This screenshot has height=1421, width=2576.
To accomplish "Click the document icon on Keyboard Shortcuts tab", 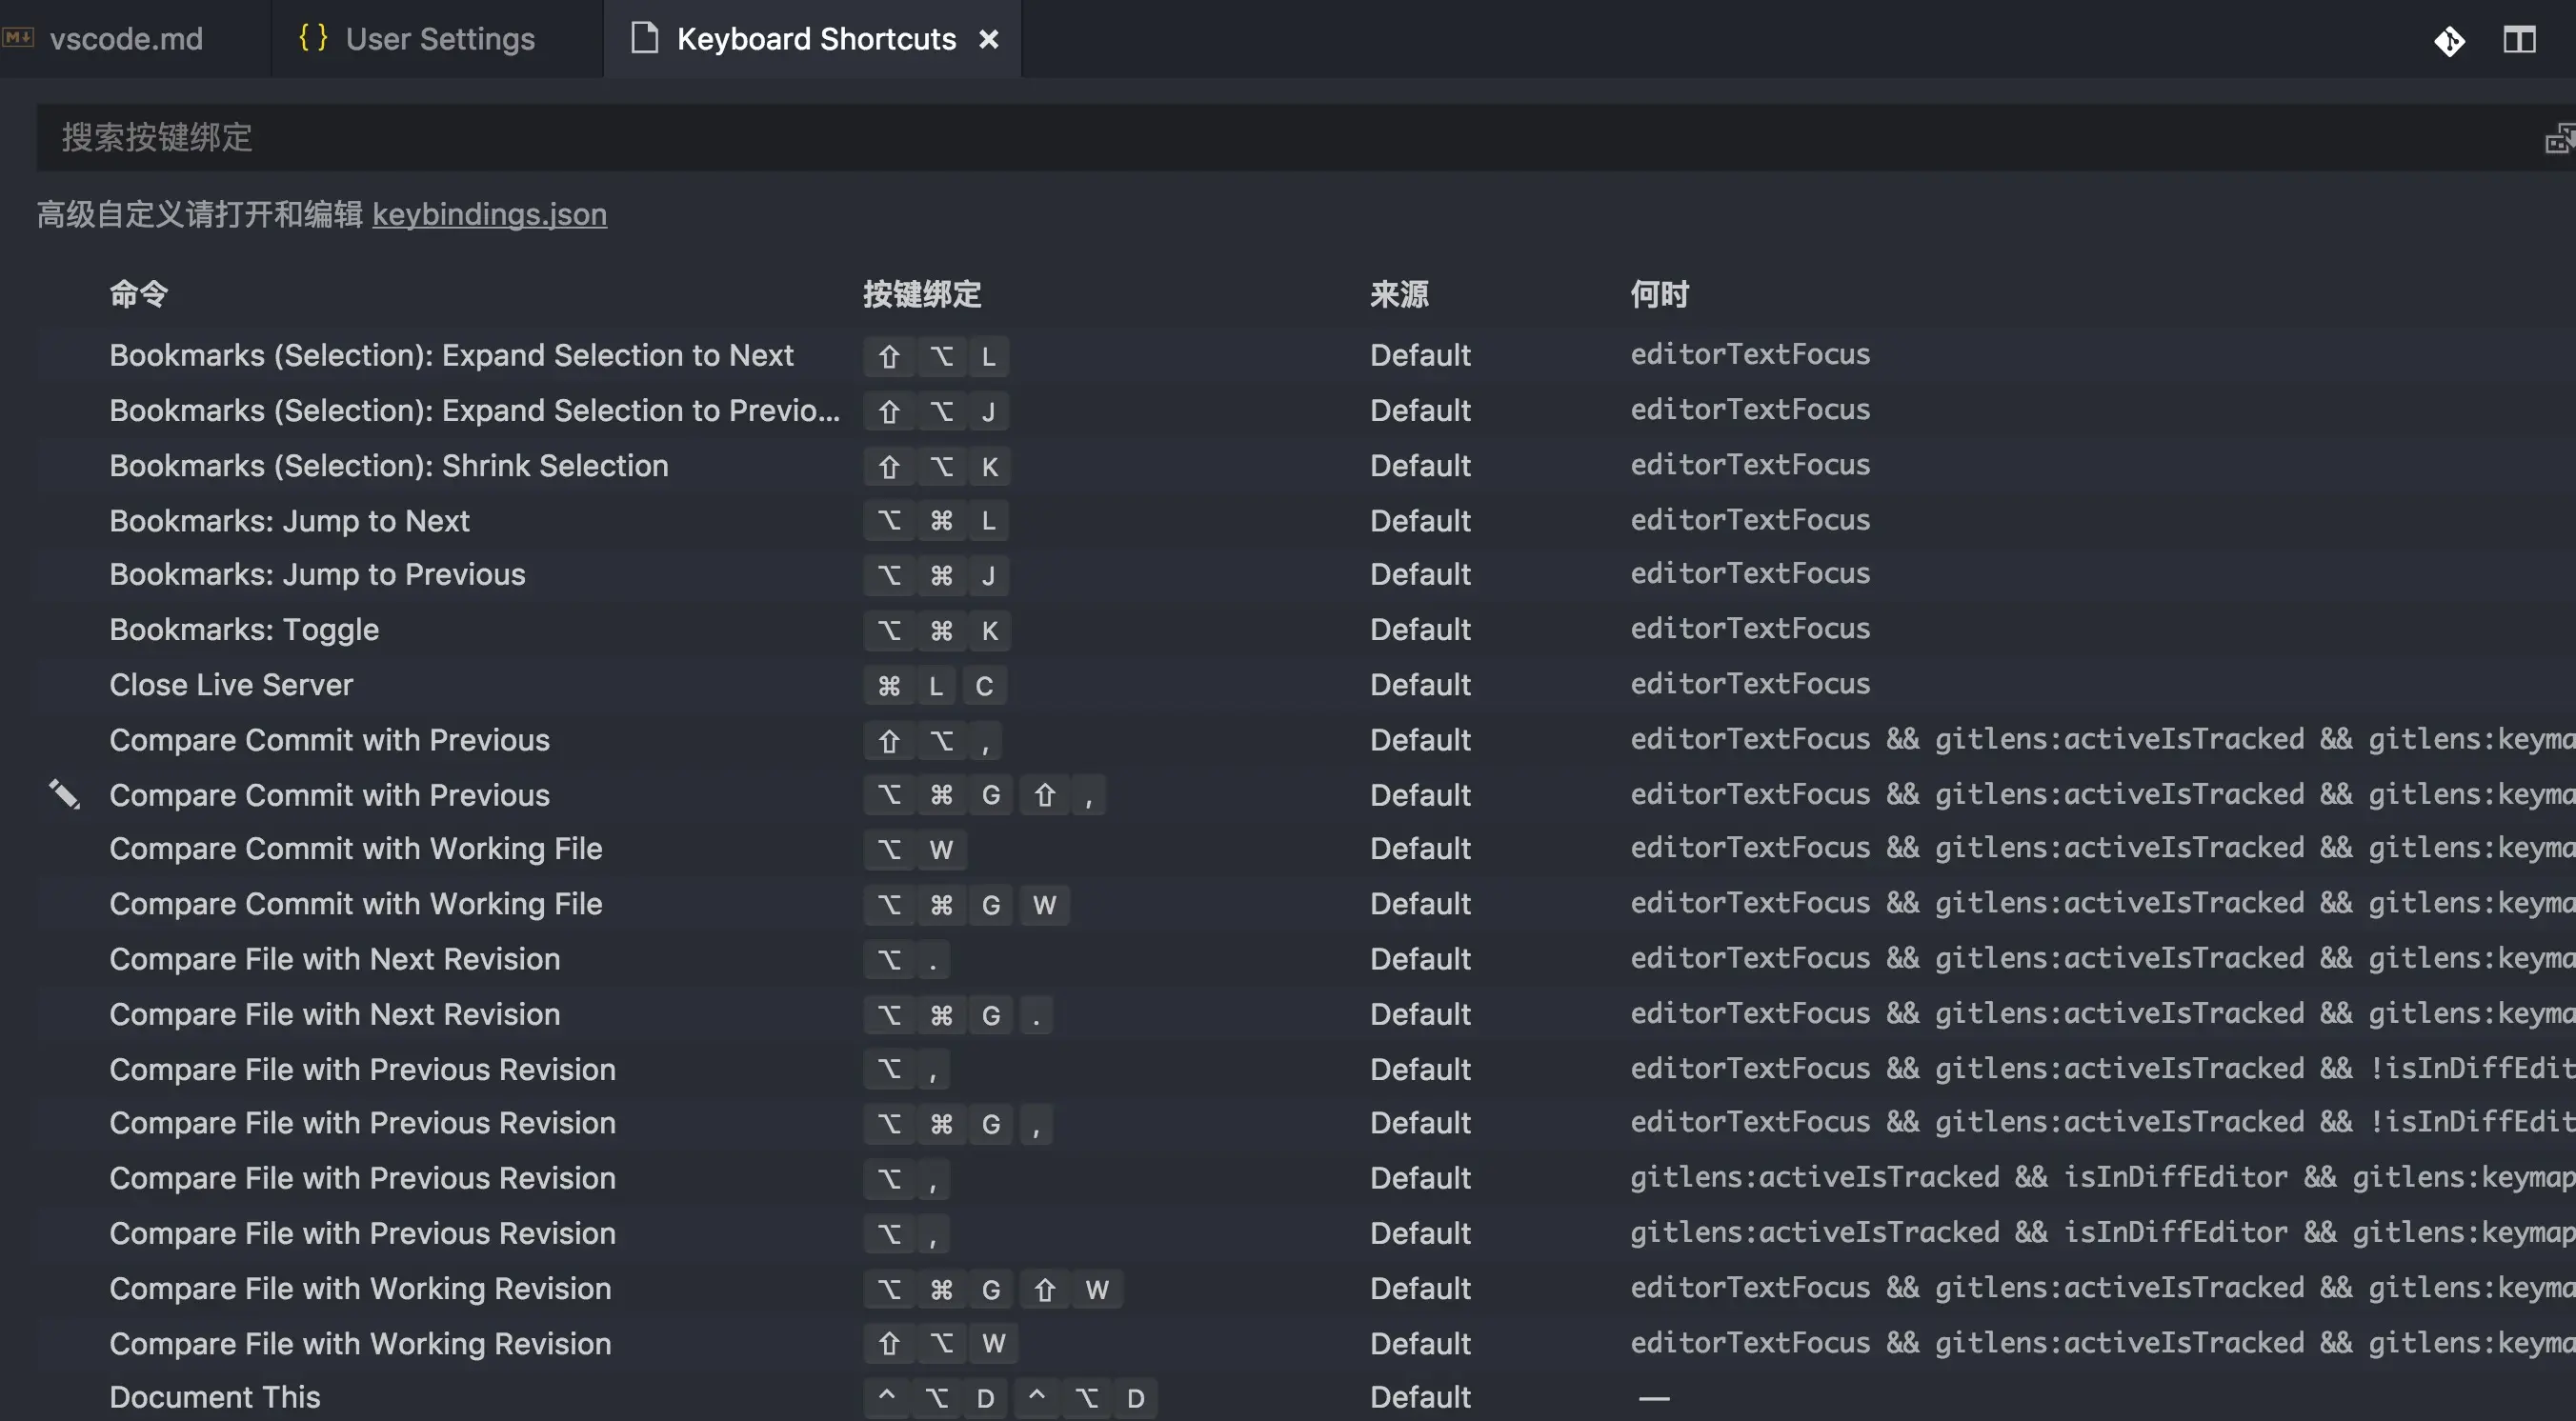I will pos(645,38).
